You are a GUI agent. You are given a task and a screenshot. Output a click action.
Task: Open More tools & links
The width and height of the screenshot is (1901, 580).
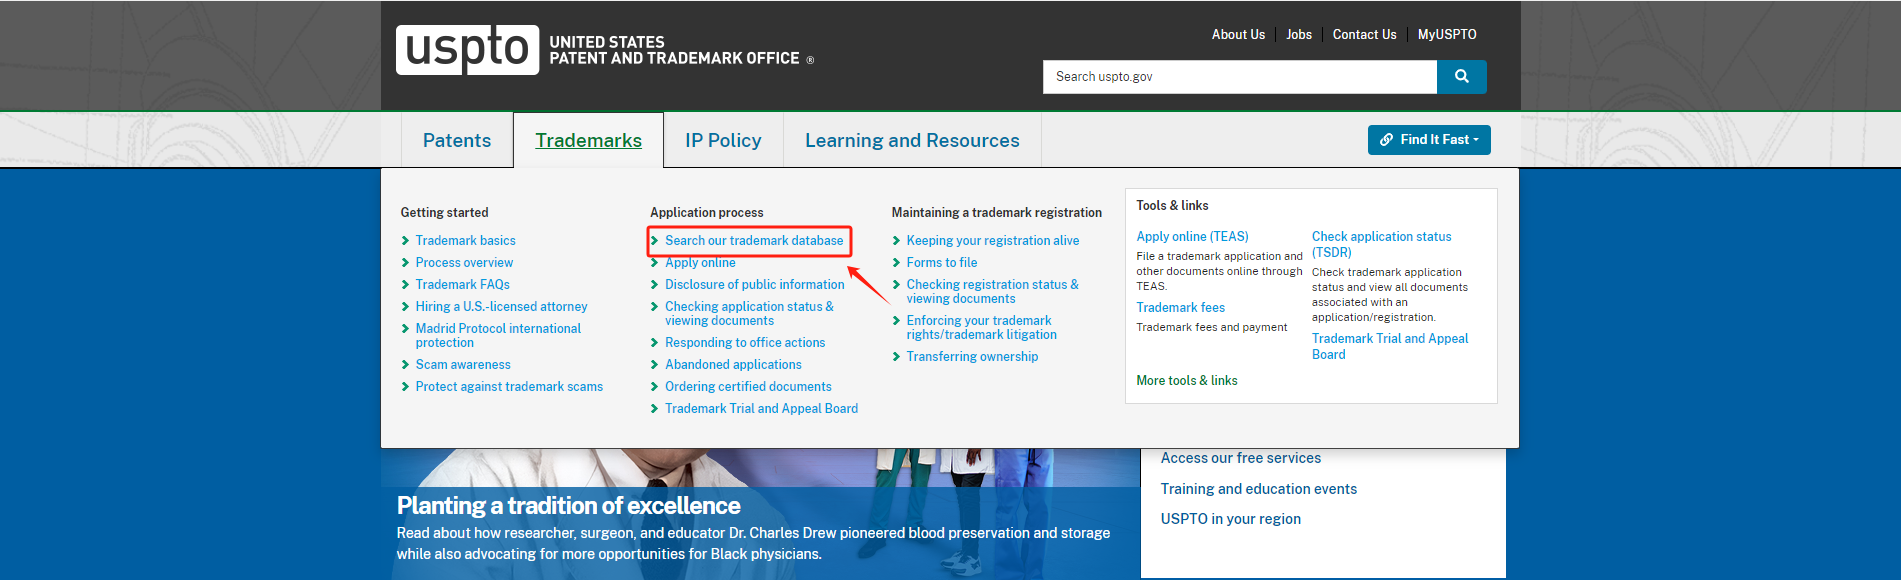click(1187, 381)
